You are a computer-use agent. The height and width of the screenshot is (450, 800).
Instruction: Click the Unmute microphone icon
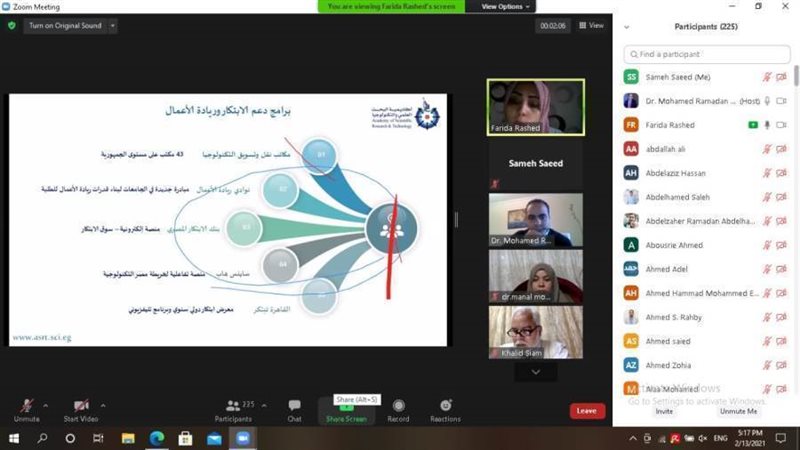point(27,406)
